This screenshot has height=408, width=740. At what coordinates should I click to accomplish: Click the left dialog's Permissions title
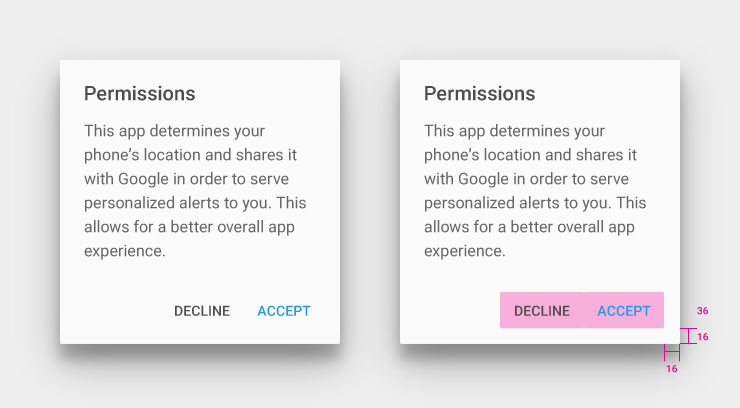tap(140, 93)
